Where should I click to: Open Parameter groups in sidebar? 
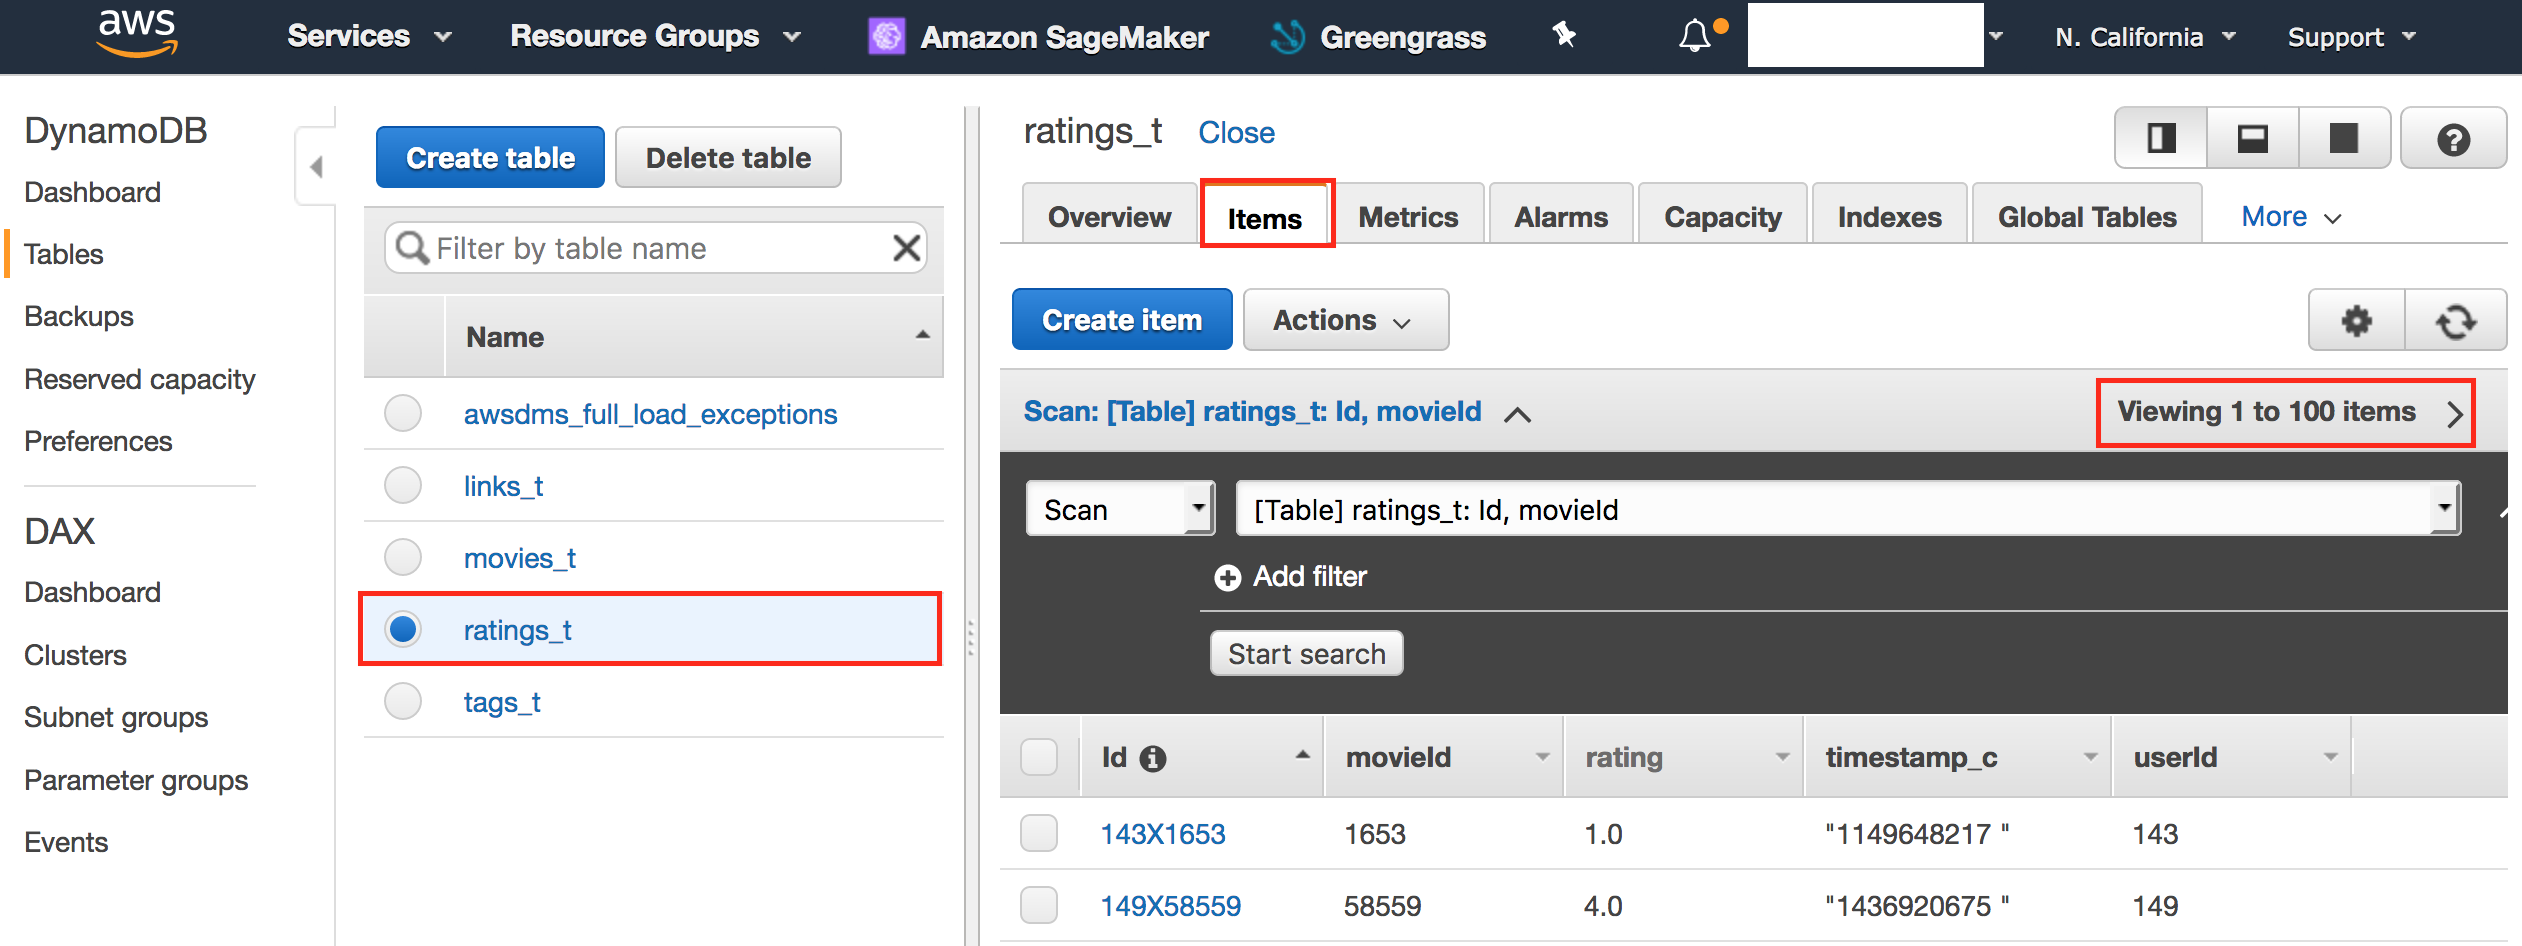tap(136, 780)
